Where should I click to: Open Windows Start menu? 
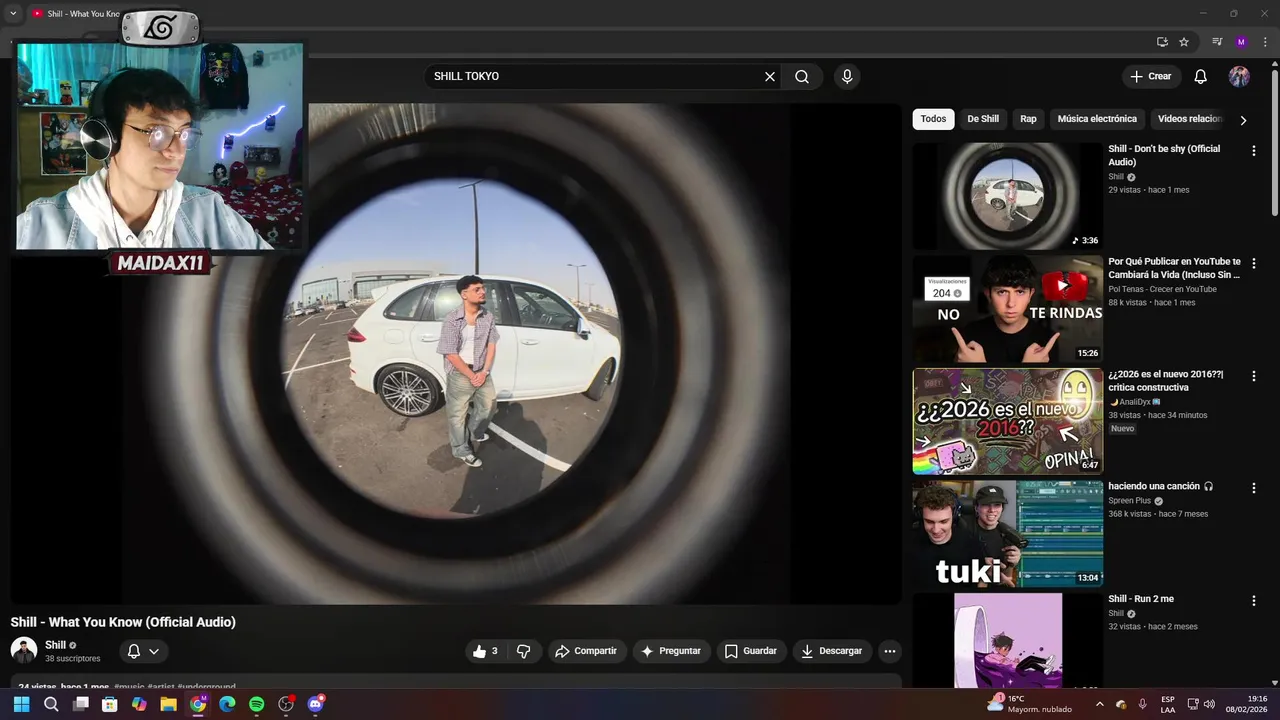[x=22, y=704]
